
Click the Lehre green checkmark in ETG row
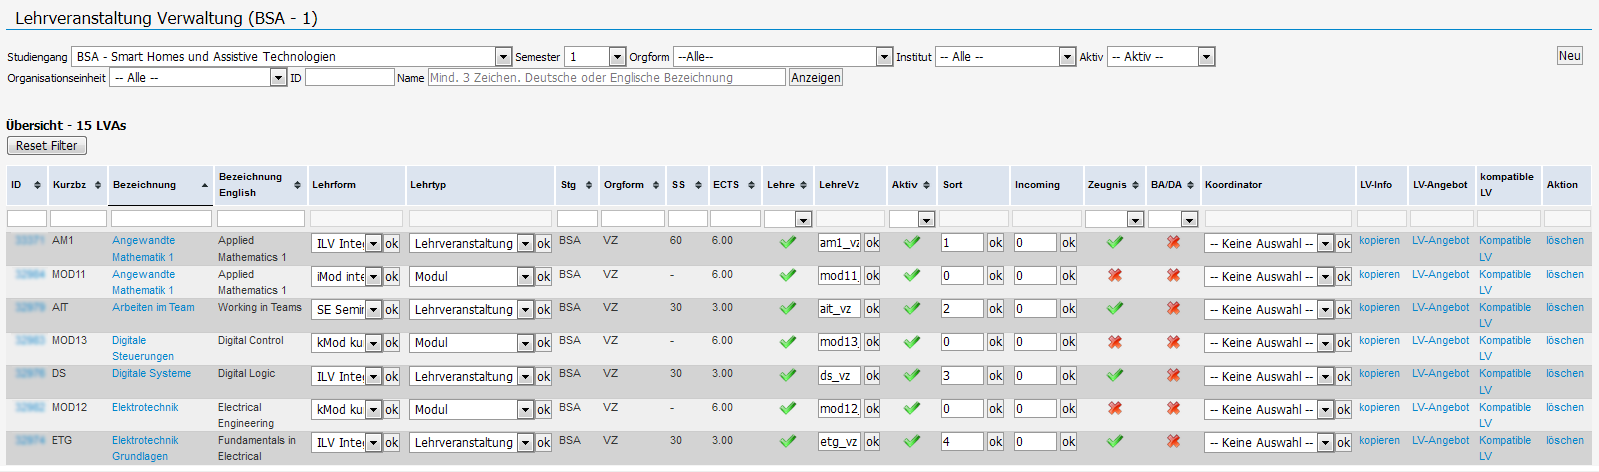tap(788, 441)
